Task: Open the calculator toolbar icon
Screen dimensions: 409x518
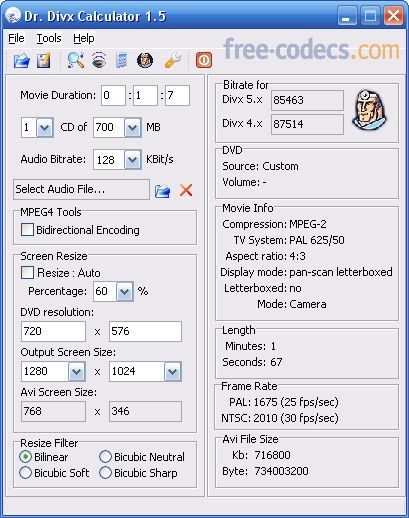Action: [122, 60]
